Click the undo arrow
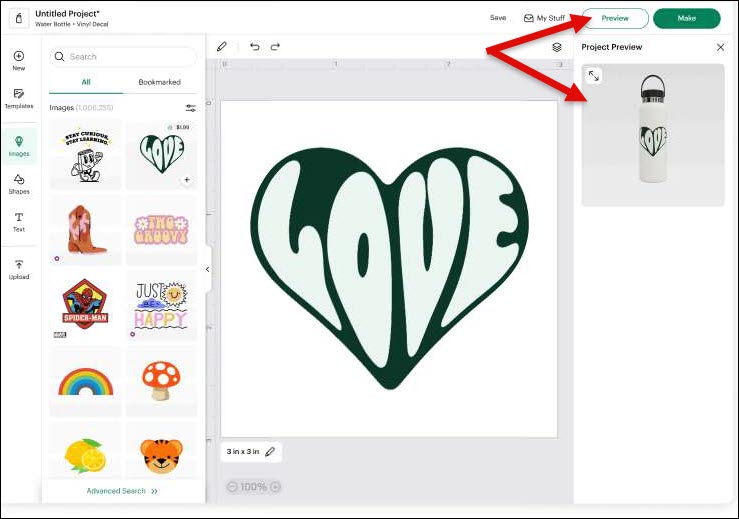Image resolution: width=739 pixels, height=519 pixels. 254,46
